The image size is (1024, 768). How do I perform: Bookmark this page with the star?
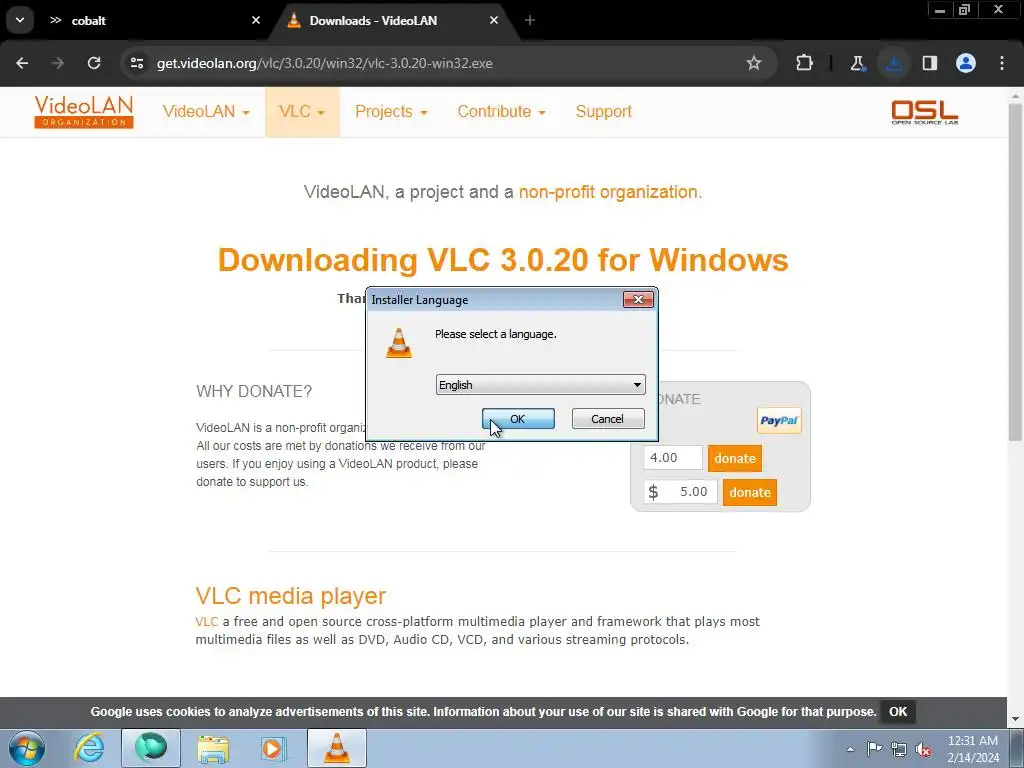coord(754,63)
